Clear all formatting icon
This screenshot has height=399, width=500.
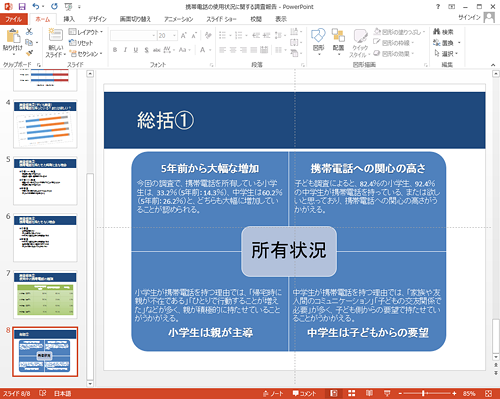[208, 35]
